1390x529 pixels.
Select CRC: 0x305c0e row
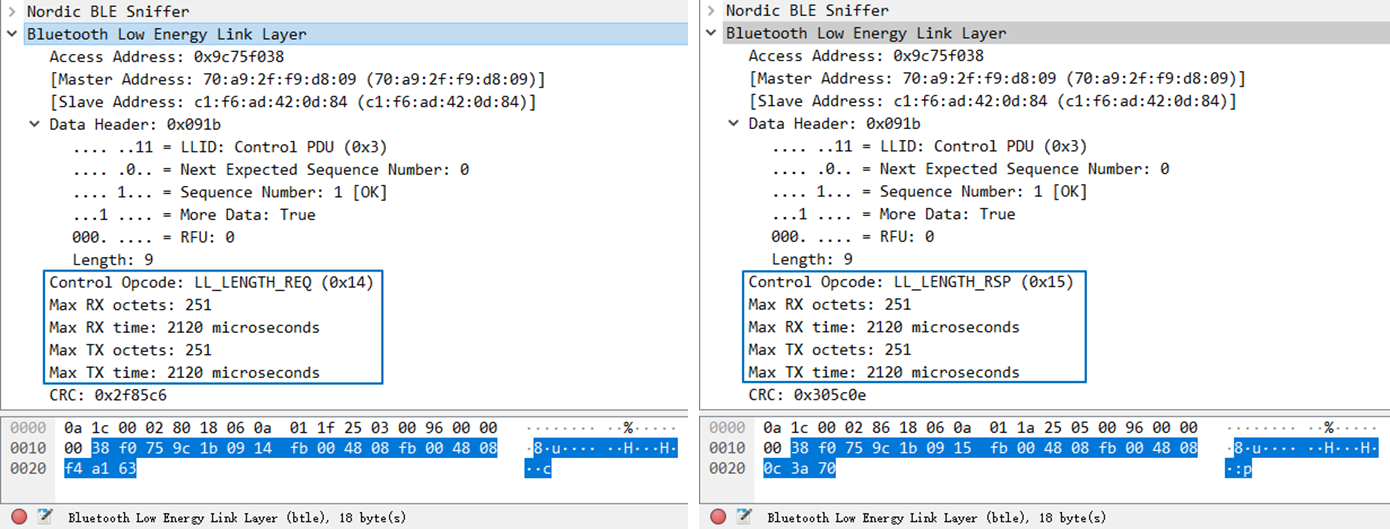click(x=807, y=395)
